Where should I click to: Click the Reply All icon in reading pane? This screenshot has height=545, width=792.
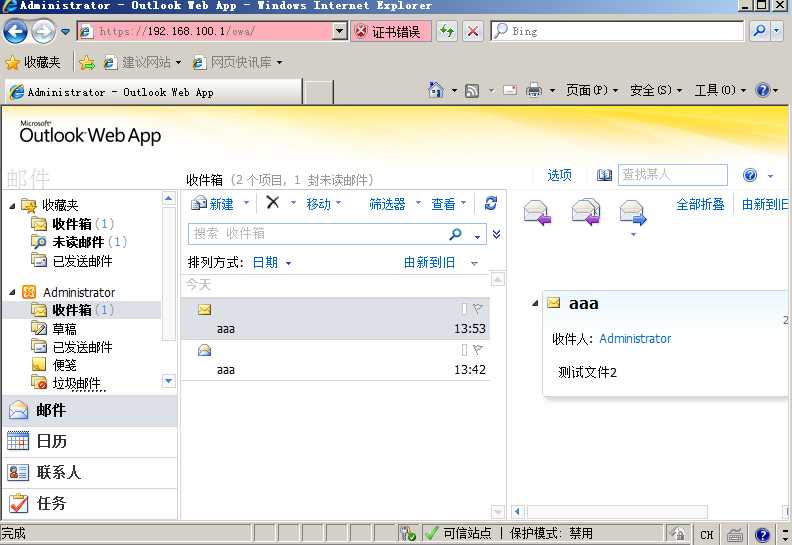coord(585,212)
